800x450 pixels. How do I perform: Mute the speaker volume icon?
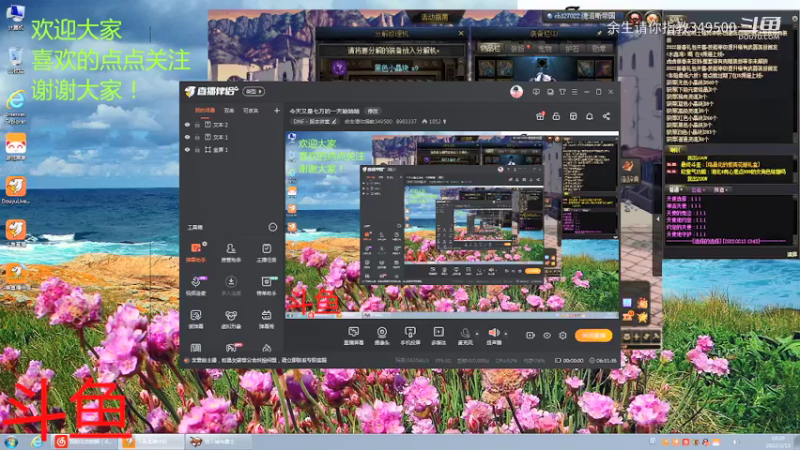493,335
